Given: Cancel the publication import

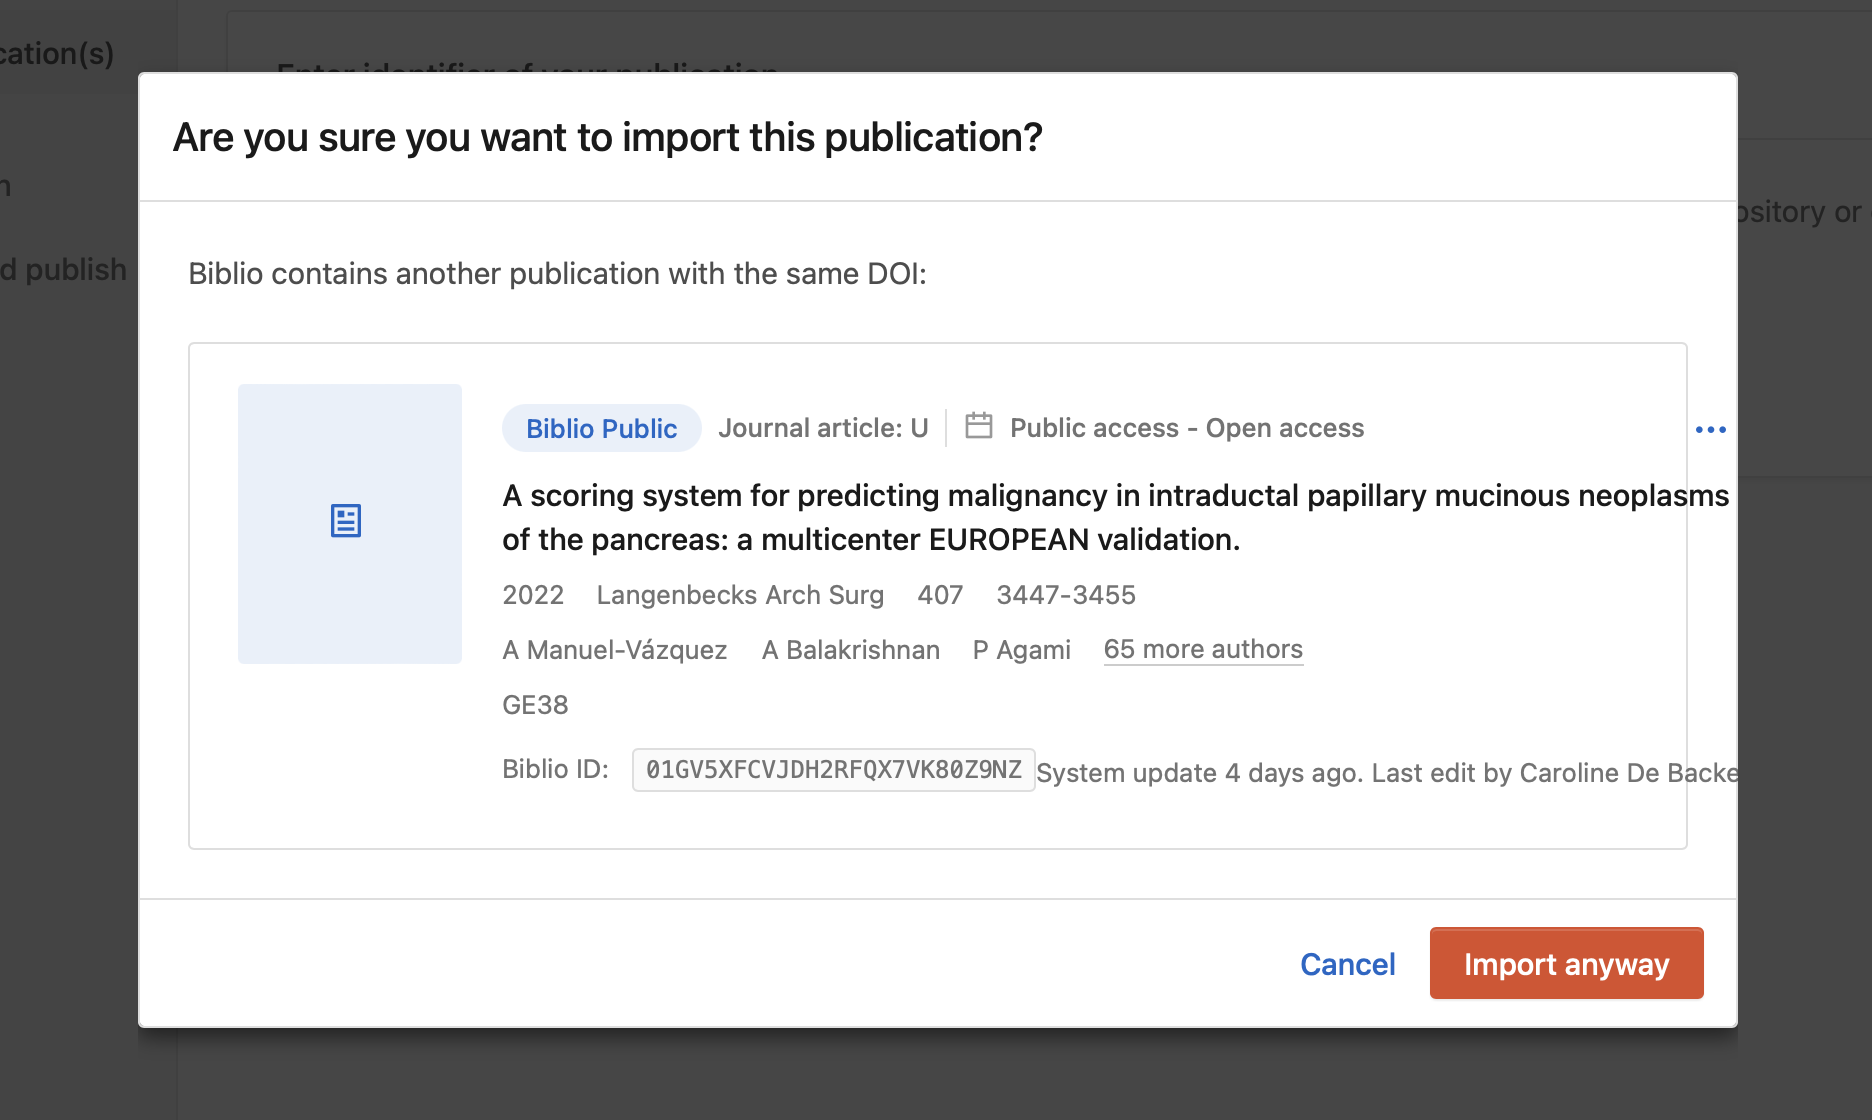Looking at the screenshot, I should (x=1347, y=963).
